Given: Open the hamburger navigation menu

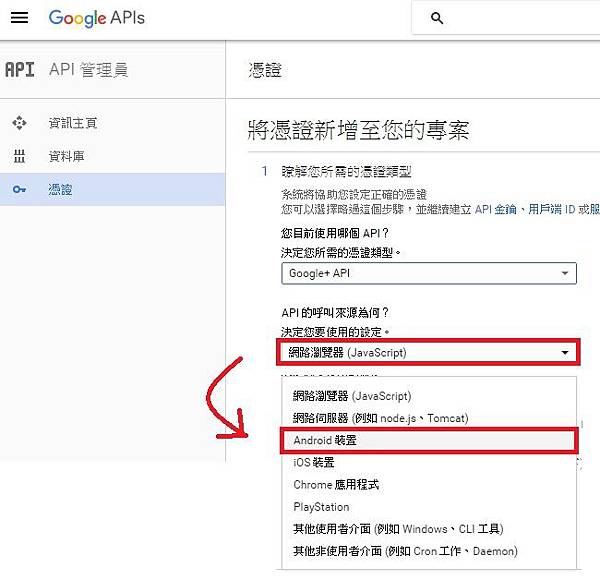Looking at the screenshot, I should (x=19, y=18).
